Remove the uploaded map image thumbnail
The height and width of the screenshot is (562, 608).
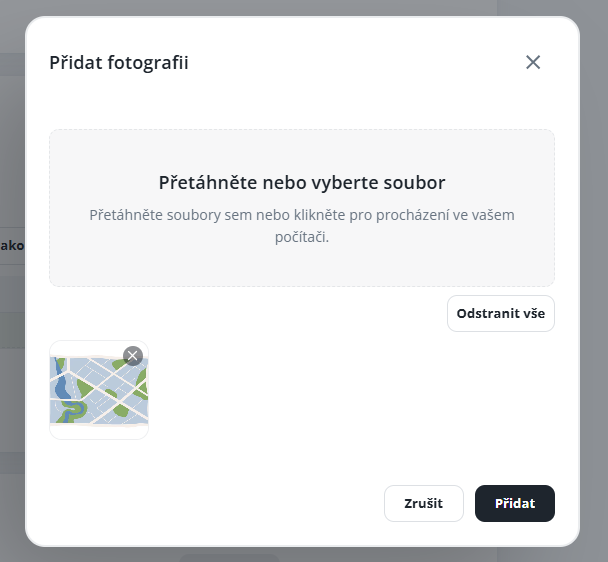pos(132,356)
